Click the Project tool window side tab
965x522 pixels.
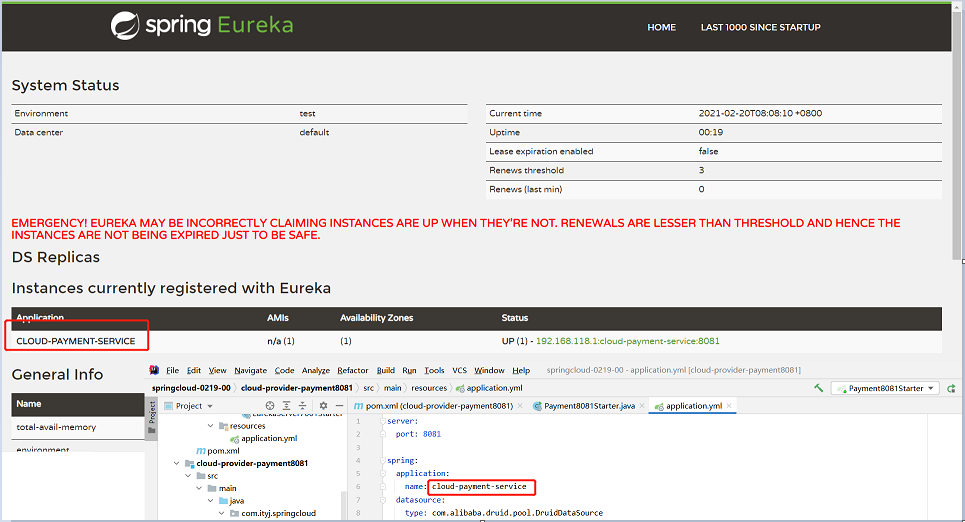click(151, 418)
